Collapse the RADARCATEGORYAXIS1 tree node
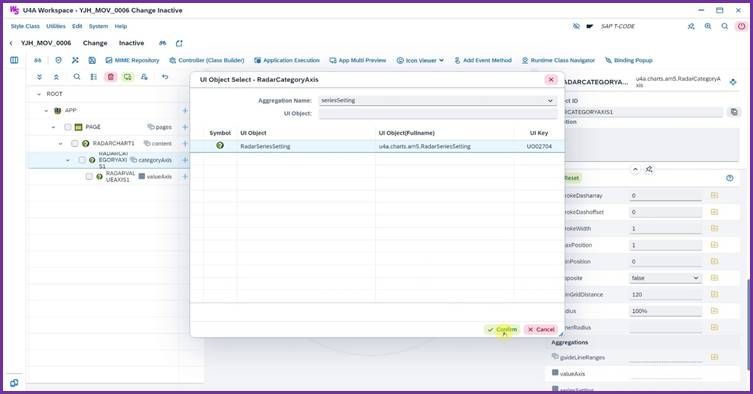Screen dimensions: 753x394 (x=68, y=160)
